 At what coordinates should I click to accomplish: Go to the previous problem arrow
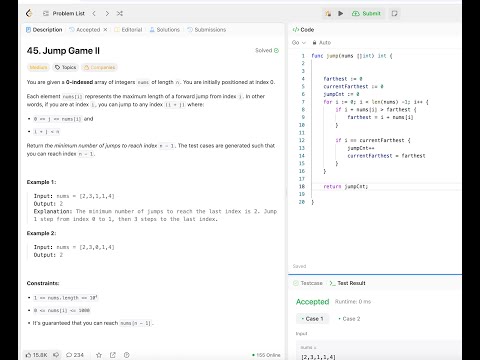tap(94, 13)
